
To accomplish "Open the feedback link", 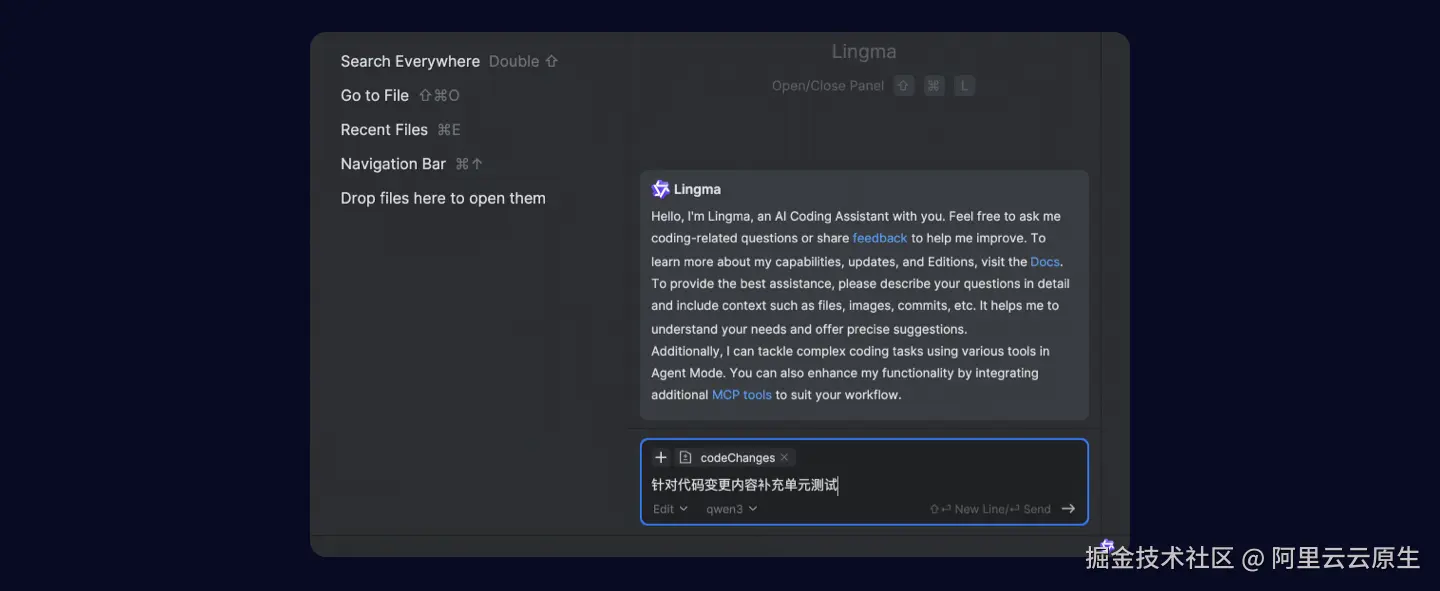I will [880, 238].
